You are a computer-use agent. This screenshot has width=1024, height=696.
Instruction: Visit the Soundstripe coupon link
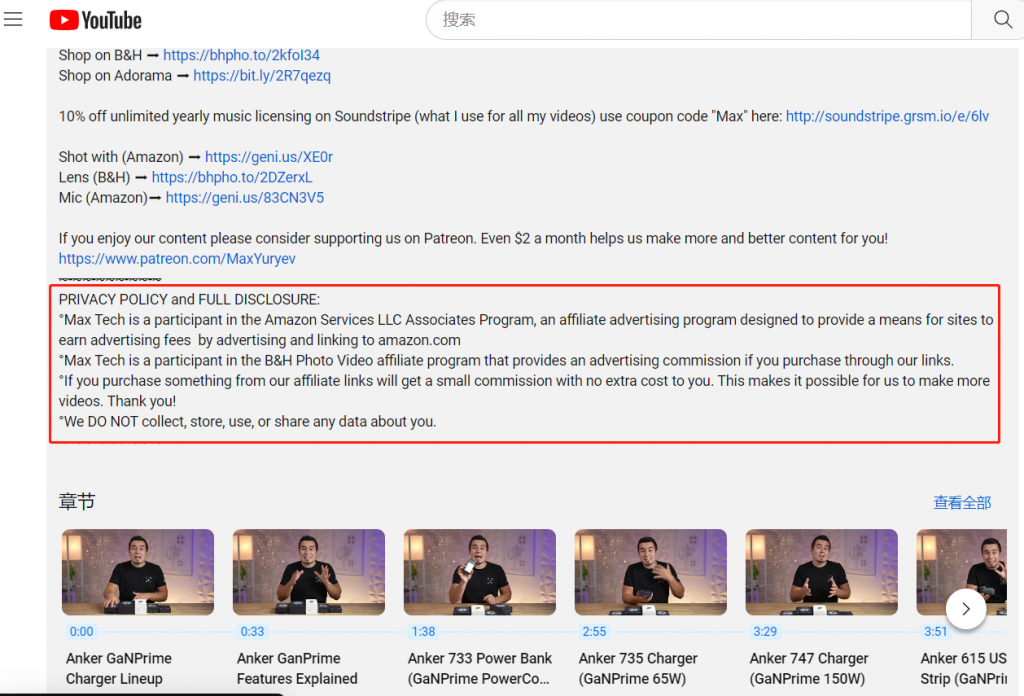coord(887,116)
